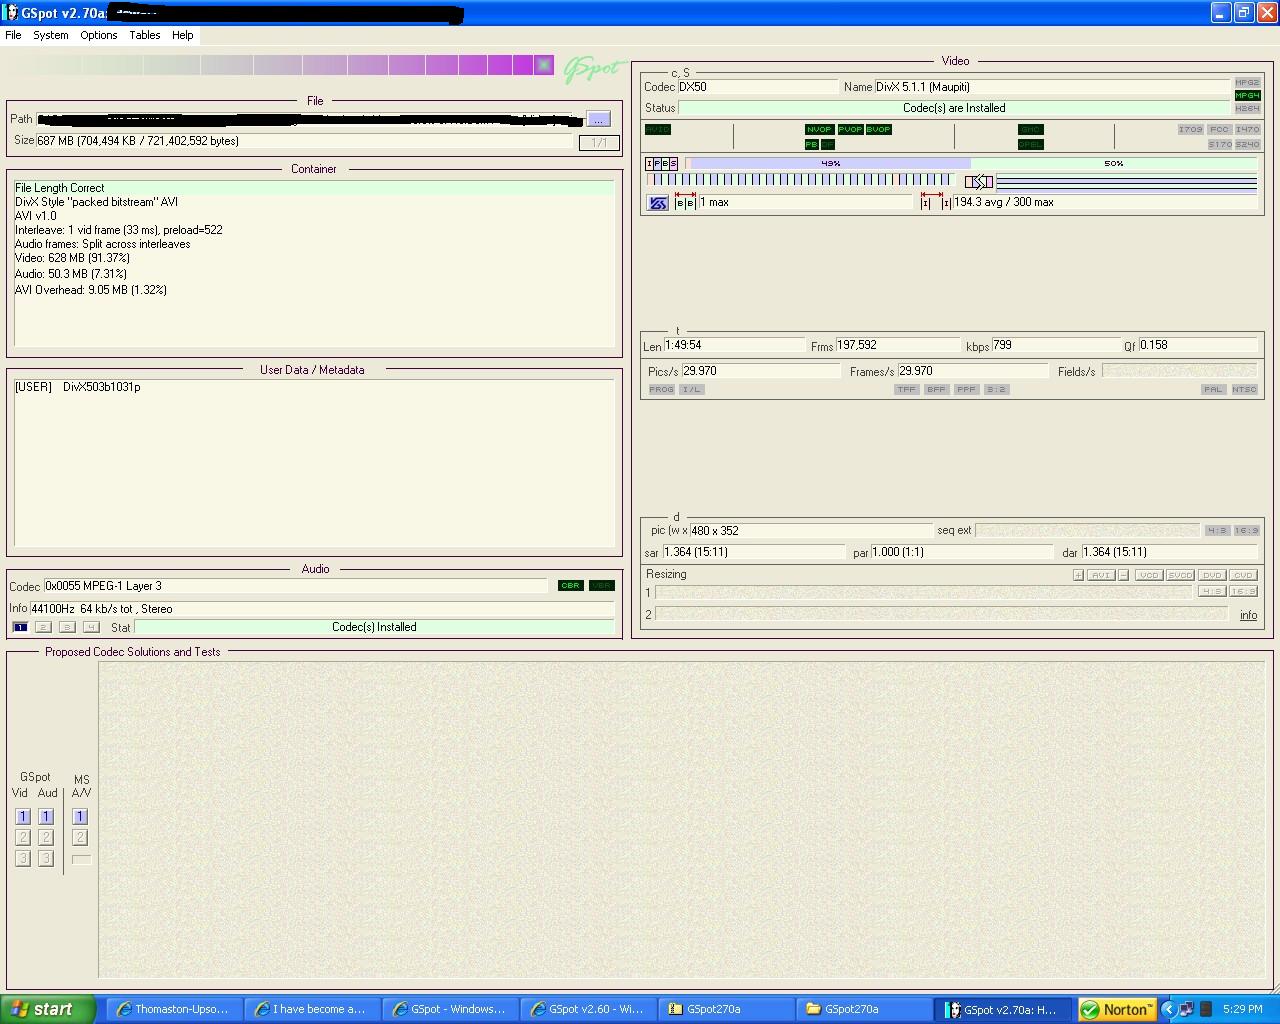Click the blue VSS graph icon
Image resolution: width=1280 pixels, height=1024 pixels.
(658, 203)
